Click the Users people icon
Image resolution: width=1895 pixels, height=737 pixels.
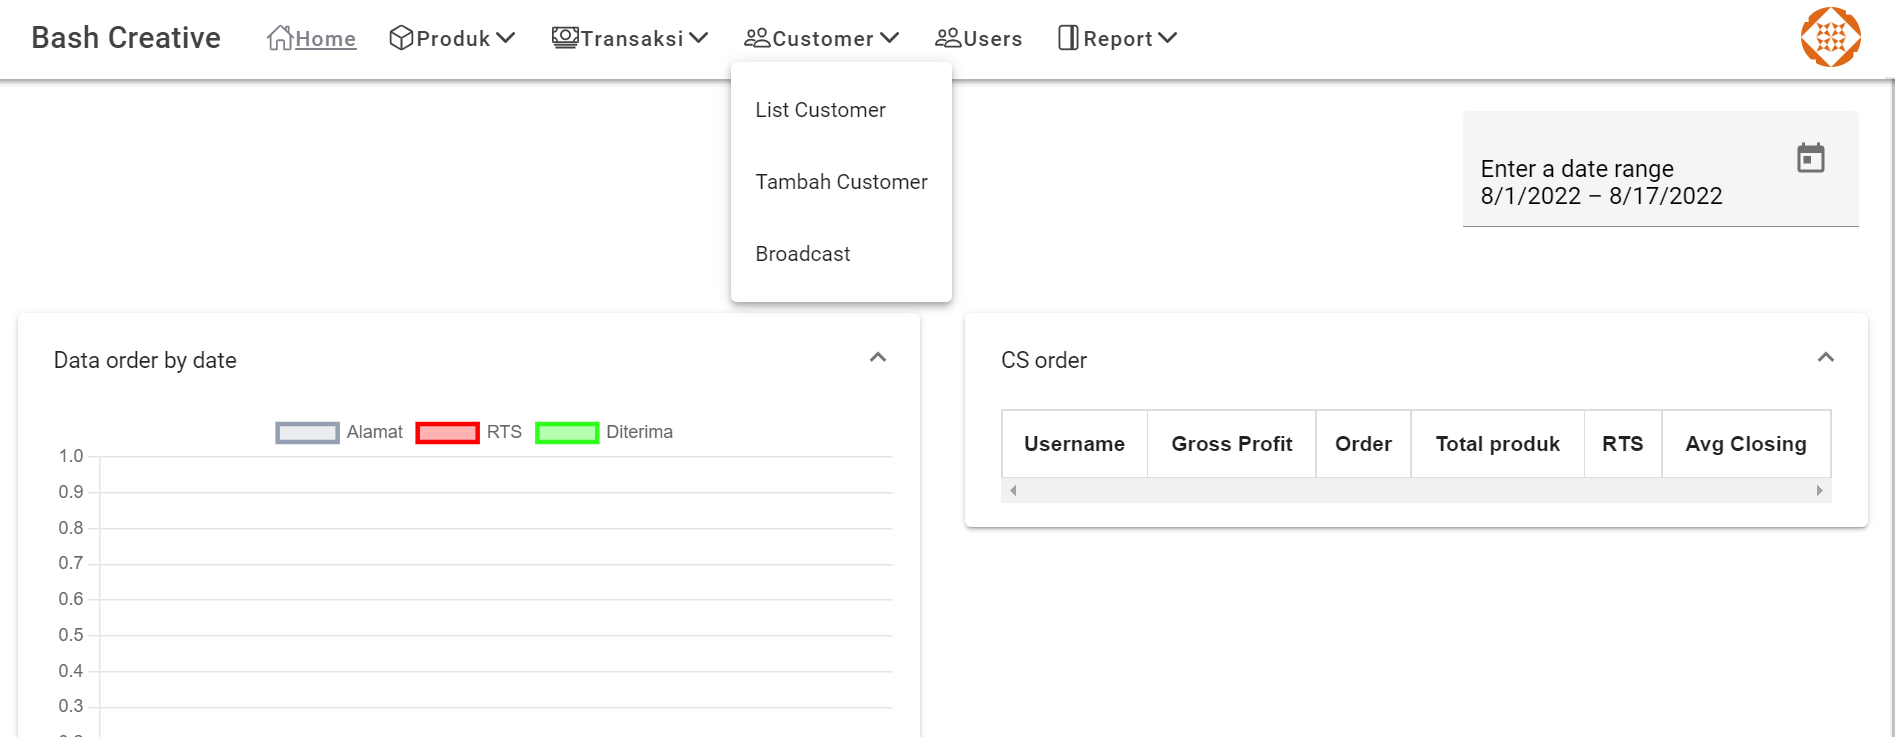pos(947,38)
